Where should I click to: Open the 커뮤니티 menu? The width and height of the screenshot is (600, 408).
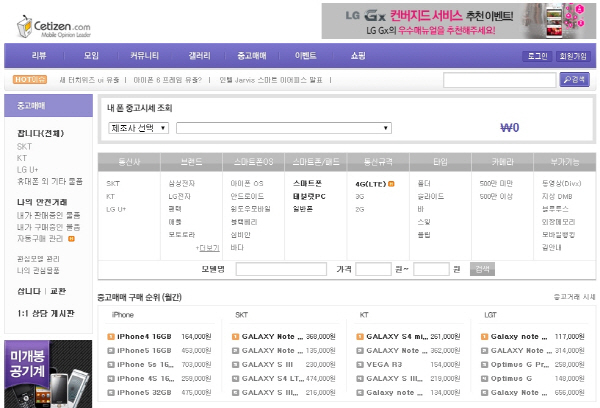point(144,55)
